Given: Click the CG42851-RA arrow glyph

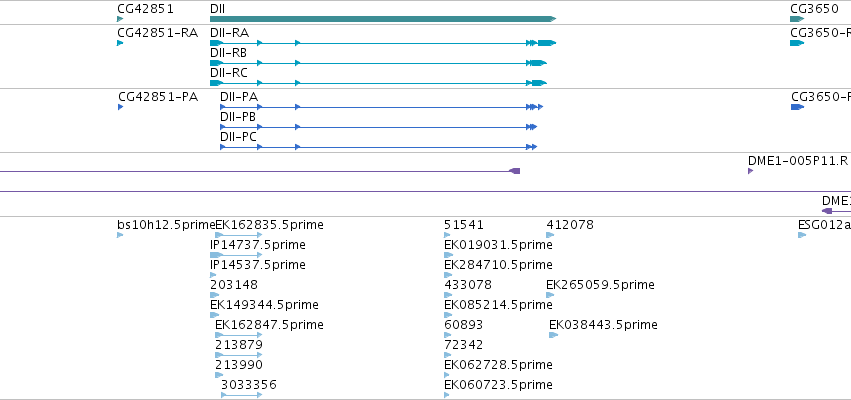Looking at the screenshot, I should pos(120,43).
